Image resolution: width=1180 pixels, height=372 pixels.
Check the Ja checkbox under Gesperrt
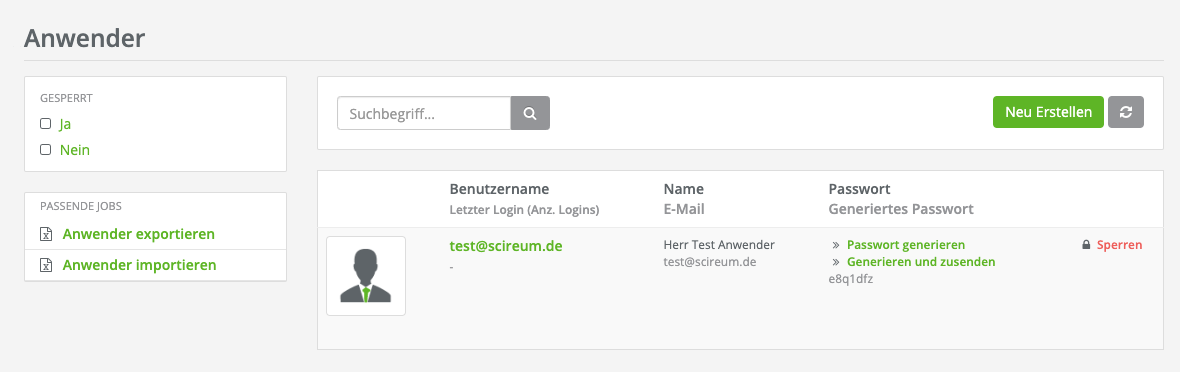click(45, 123)
